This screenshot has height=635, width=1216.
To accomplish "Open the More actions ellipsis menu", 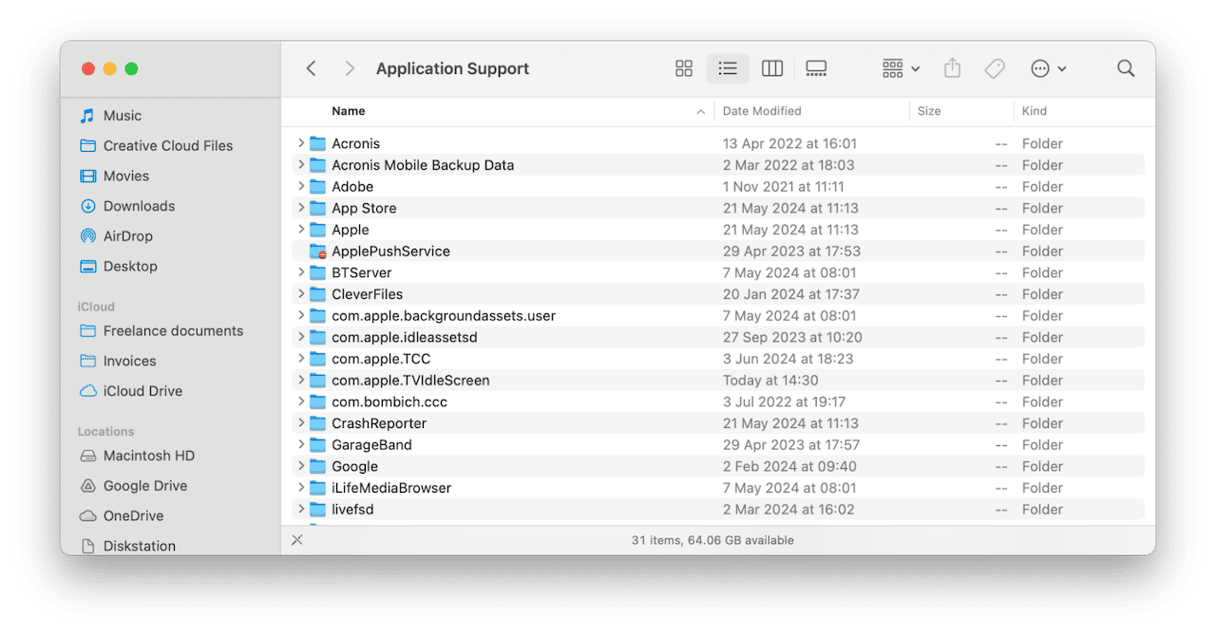I will click(1048, 69).
